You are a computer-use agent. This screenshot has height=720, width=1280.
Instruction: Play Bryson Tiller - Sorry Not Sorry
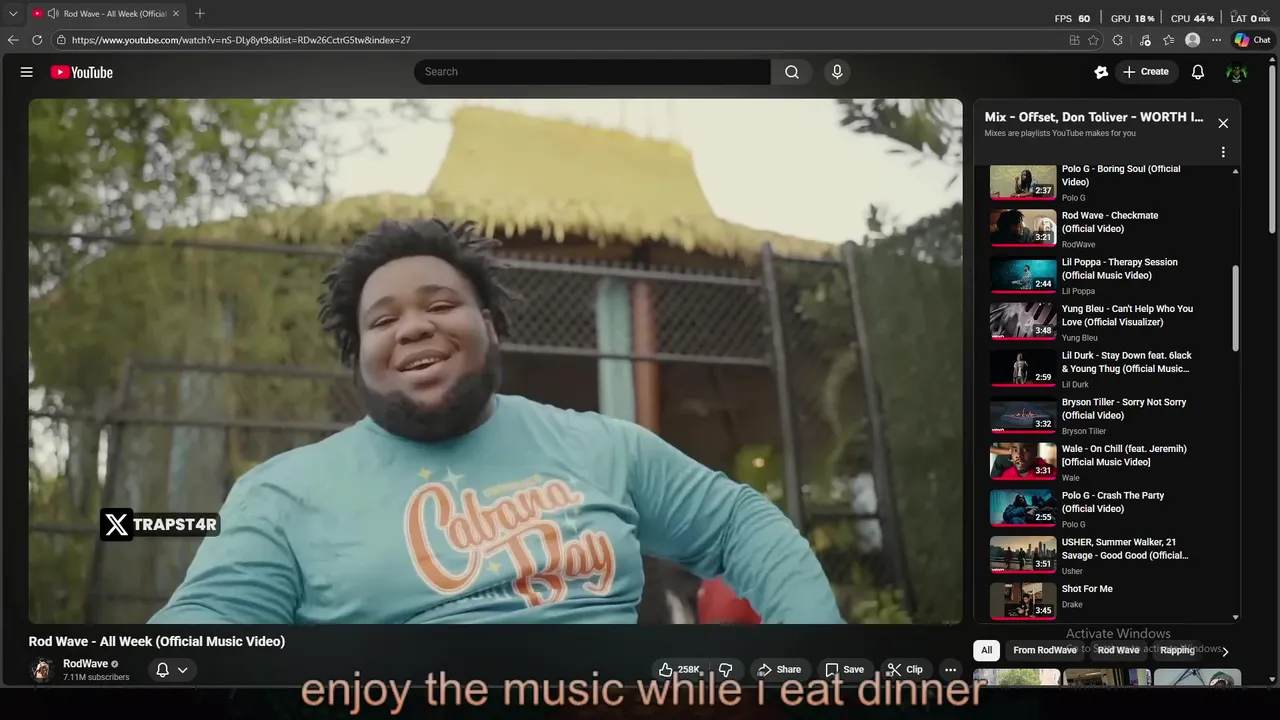point(1106,416)
